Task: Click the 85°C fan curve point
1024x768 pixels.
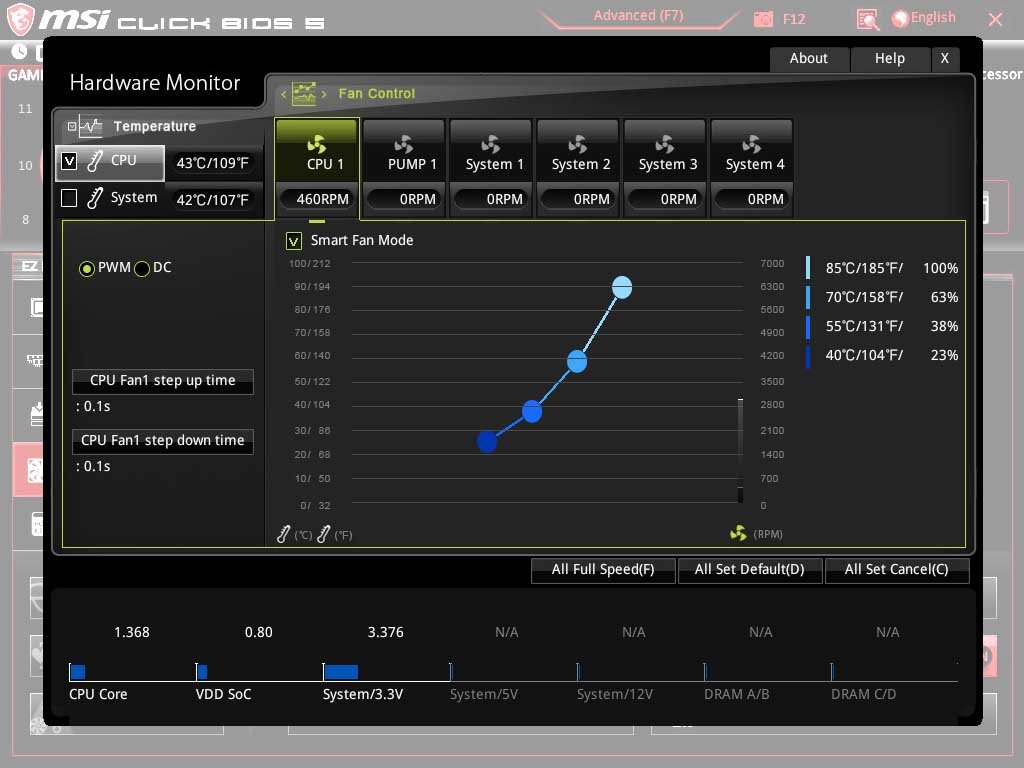Action: coord(622,287)
